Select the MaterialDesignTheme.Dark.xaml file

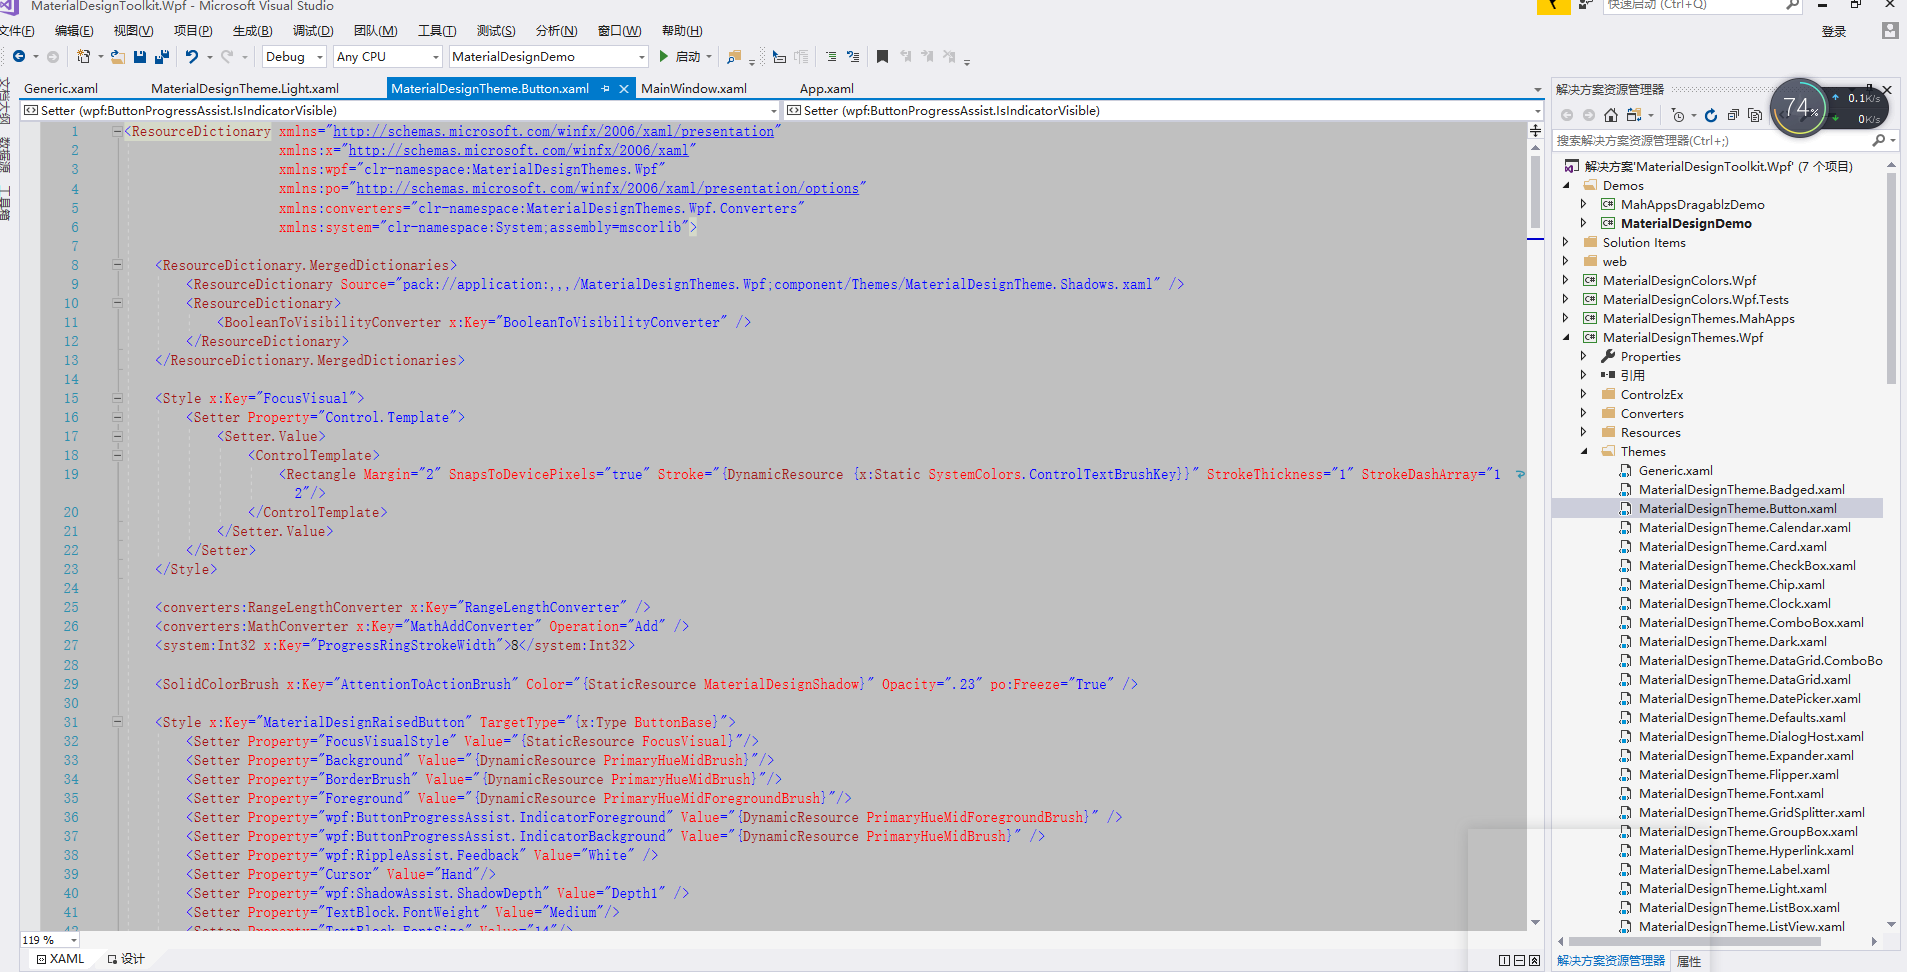(1732, 642)
